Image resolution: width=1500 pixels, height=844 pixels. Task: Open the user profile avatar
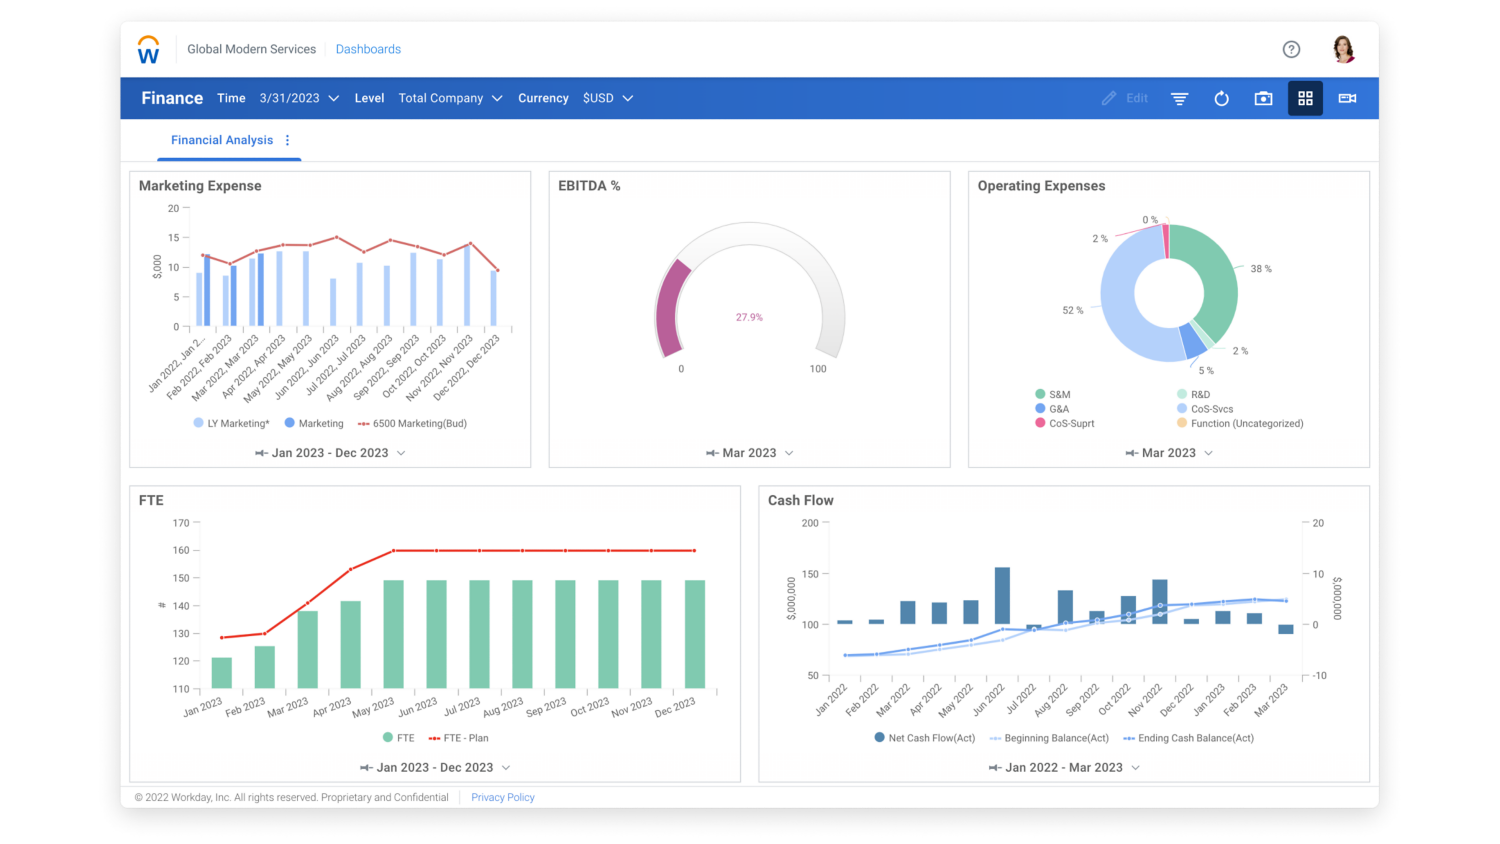[x=1343, y=49]
